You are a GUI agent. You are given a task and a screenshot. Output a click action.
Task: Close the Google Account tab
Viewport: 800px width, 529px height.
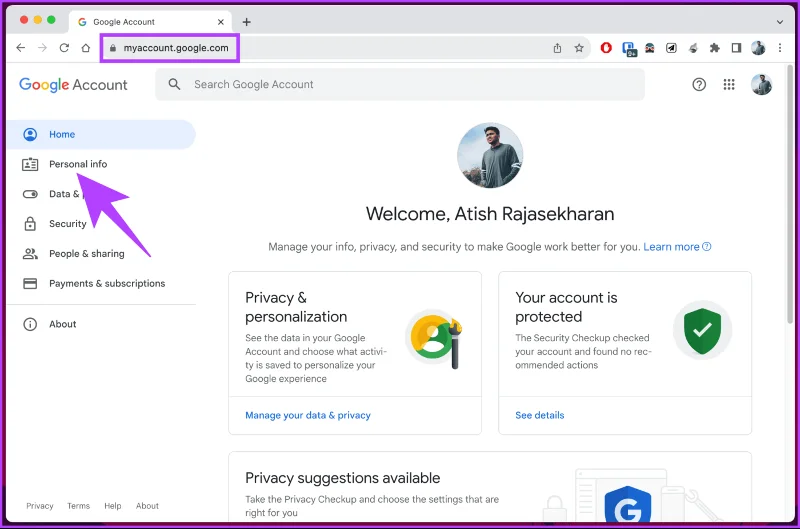pyautogui.click(x=220, y=22)
